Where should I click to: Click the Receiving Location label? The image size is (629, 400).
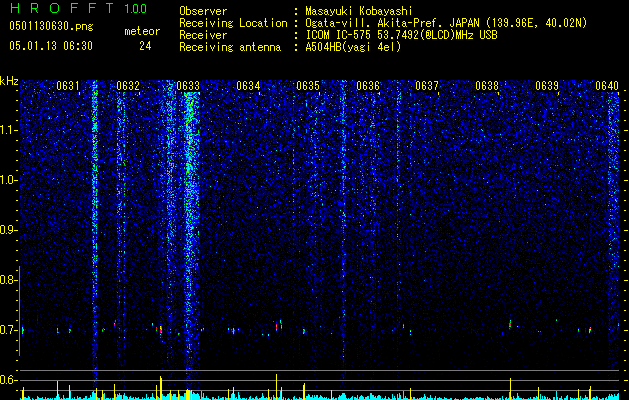coord(233,23)
